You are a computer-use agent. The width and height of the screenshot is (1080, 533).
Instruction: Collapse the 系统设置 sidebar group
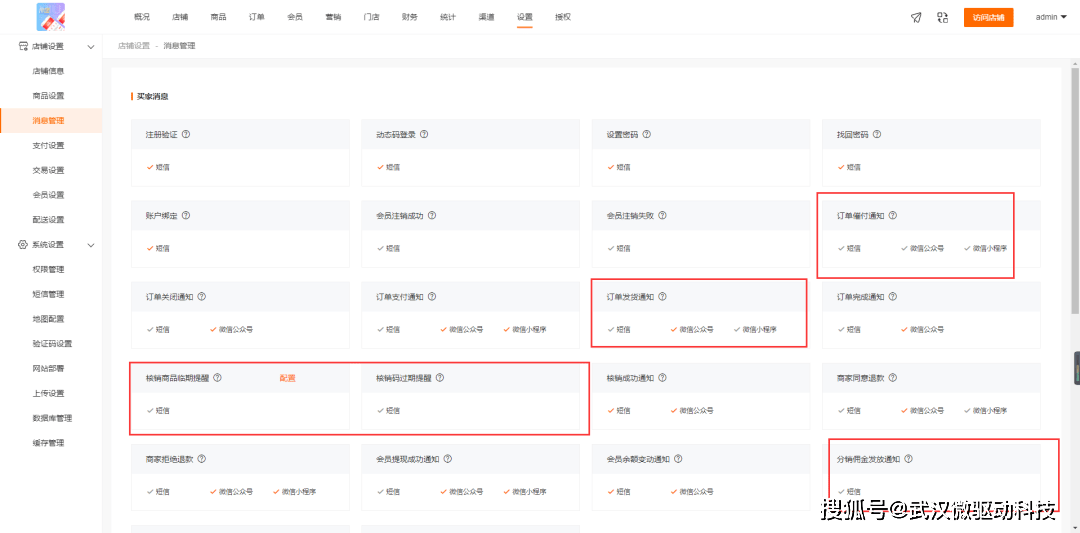click(91, 245)
